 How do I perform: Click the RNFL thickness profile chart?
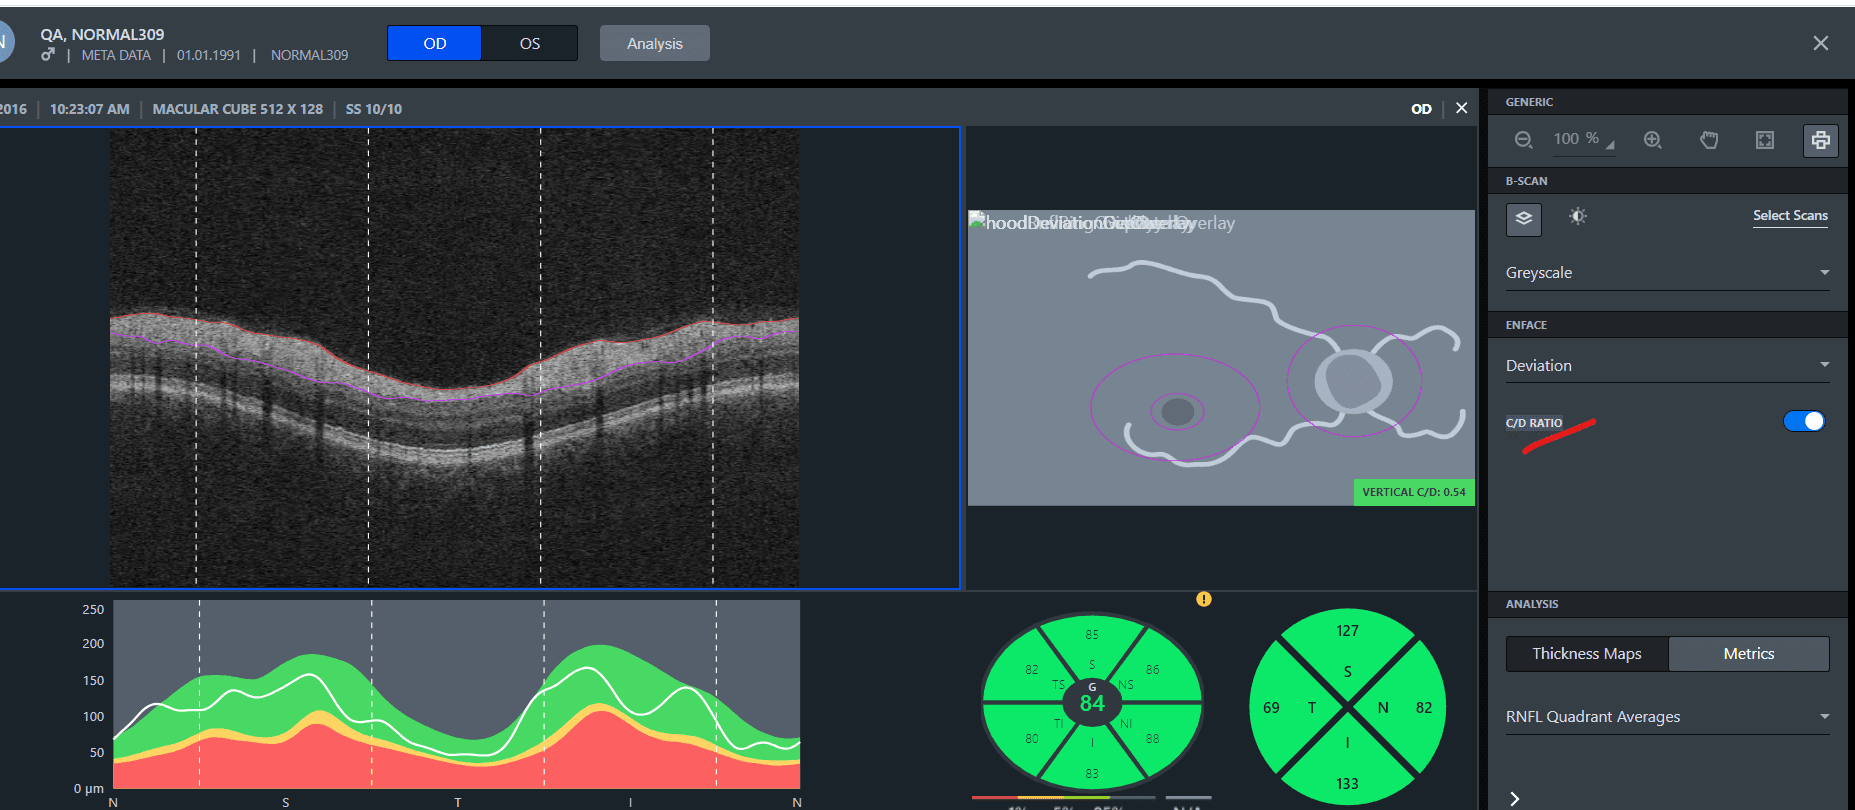456,695
